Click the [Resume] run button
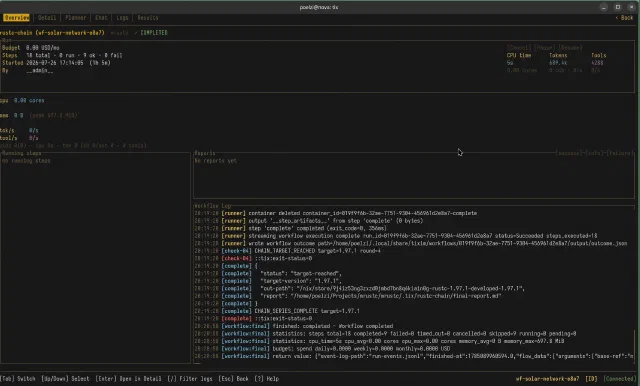Viewport: 640px width, 386px height. coord(571,48)
